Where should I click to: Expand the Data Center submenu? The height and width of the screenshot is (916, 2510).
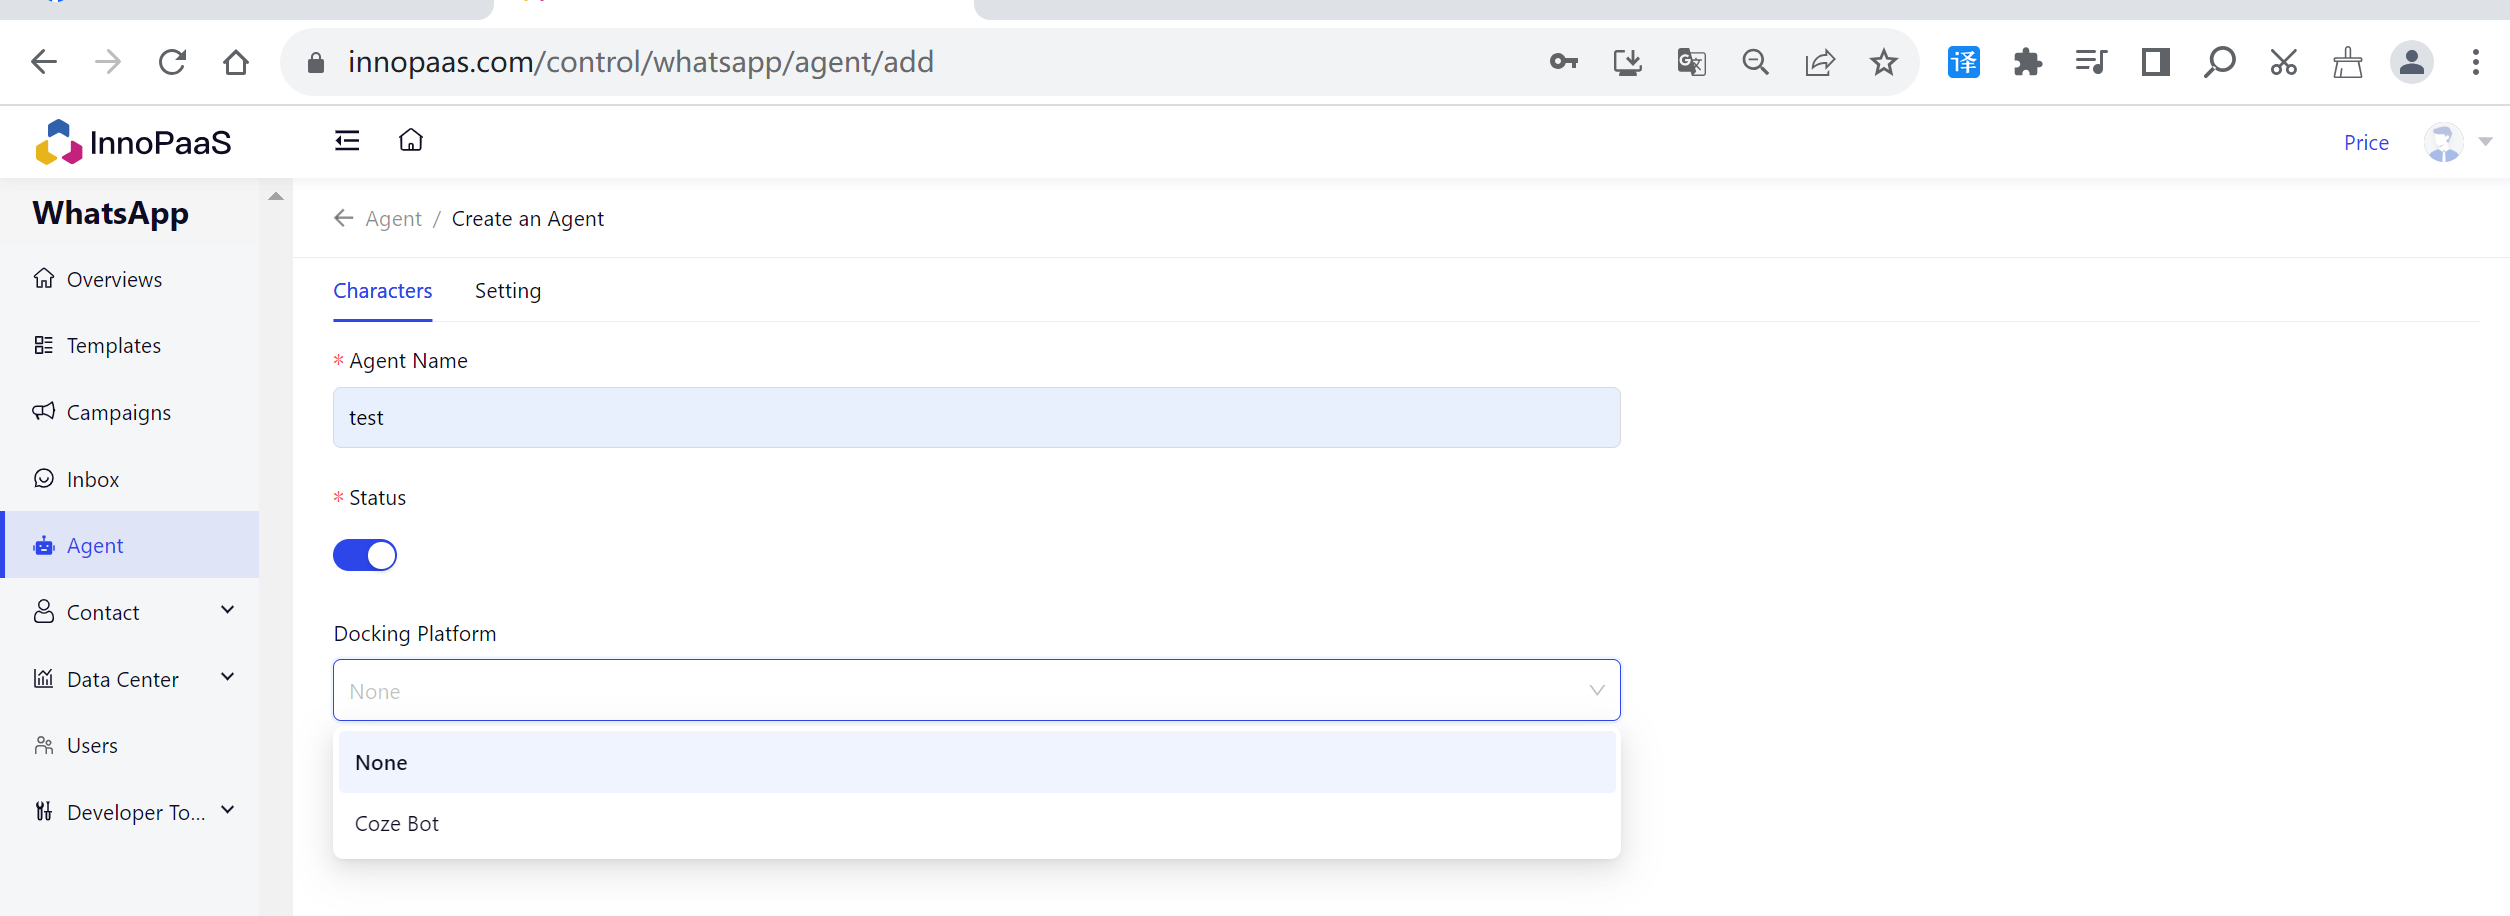(228, 678)
